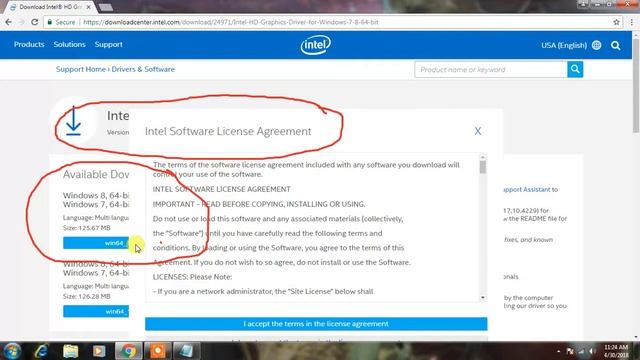This screenshot has height=360, width=640.
Task: Reload the page with refresh icon
Action: tap(35, 22)
